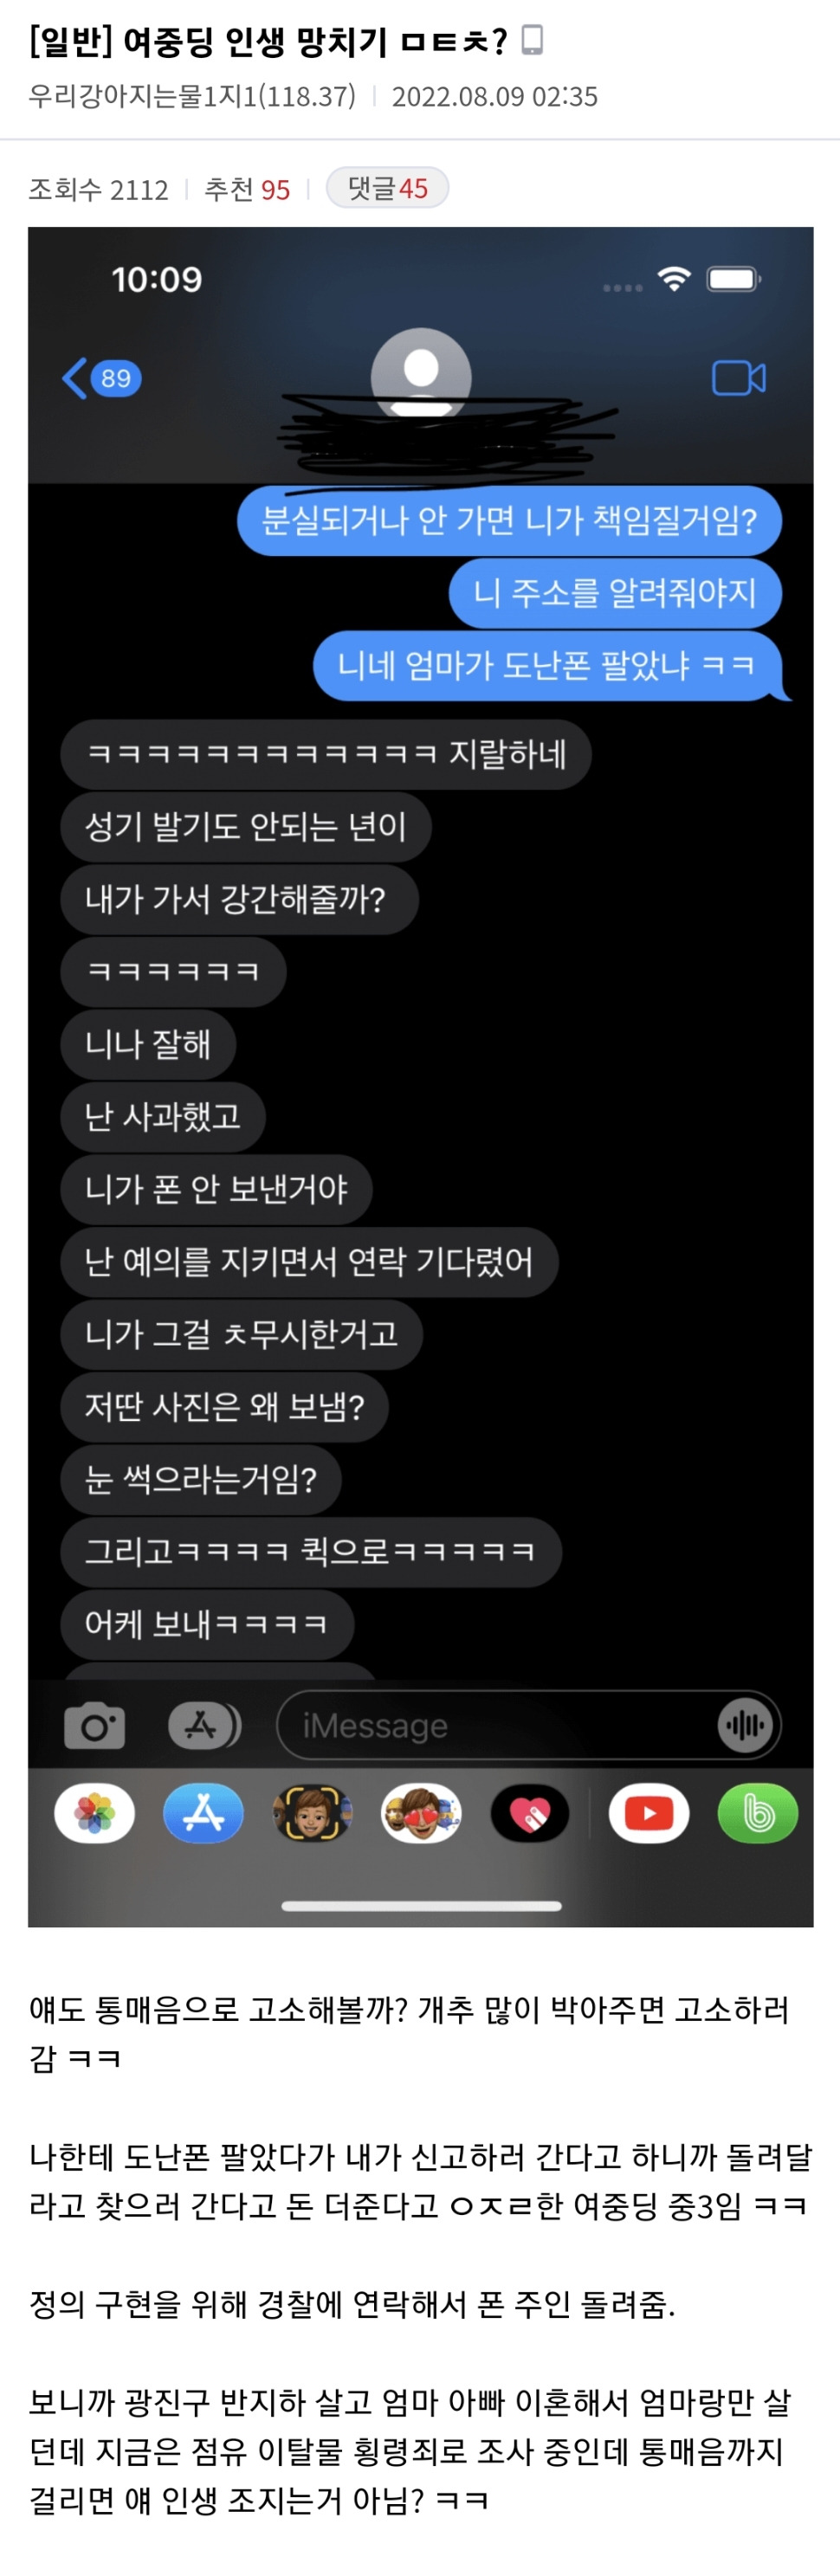Tap the contact avatar at chat top
Viewport: 840px width, 2576px height.
(x=421, y=374)
